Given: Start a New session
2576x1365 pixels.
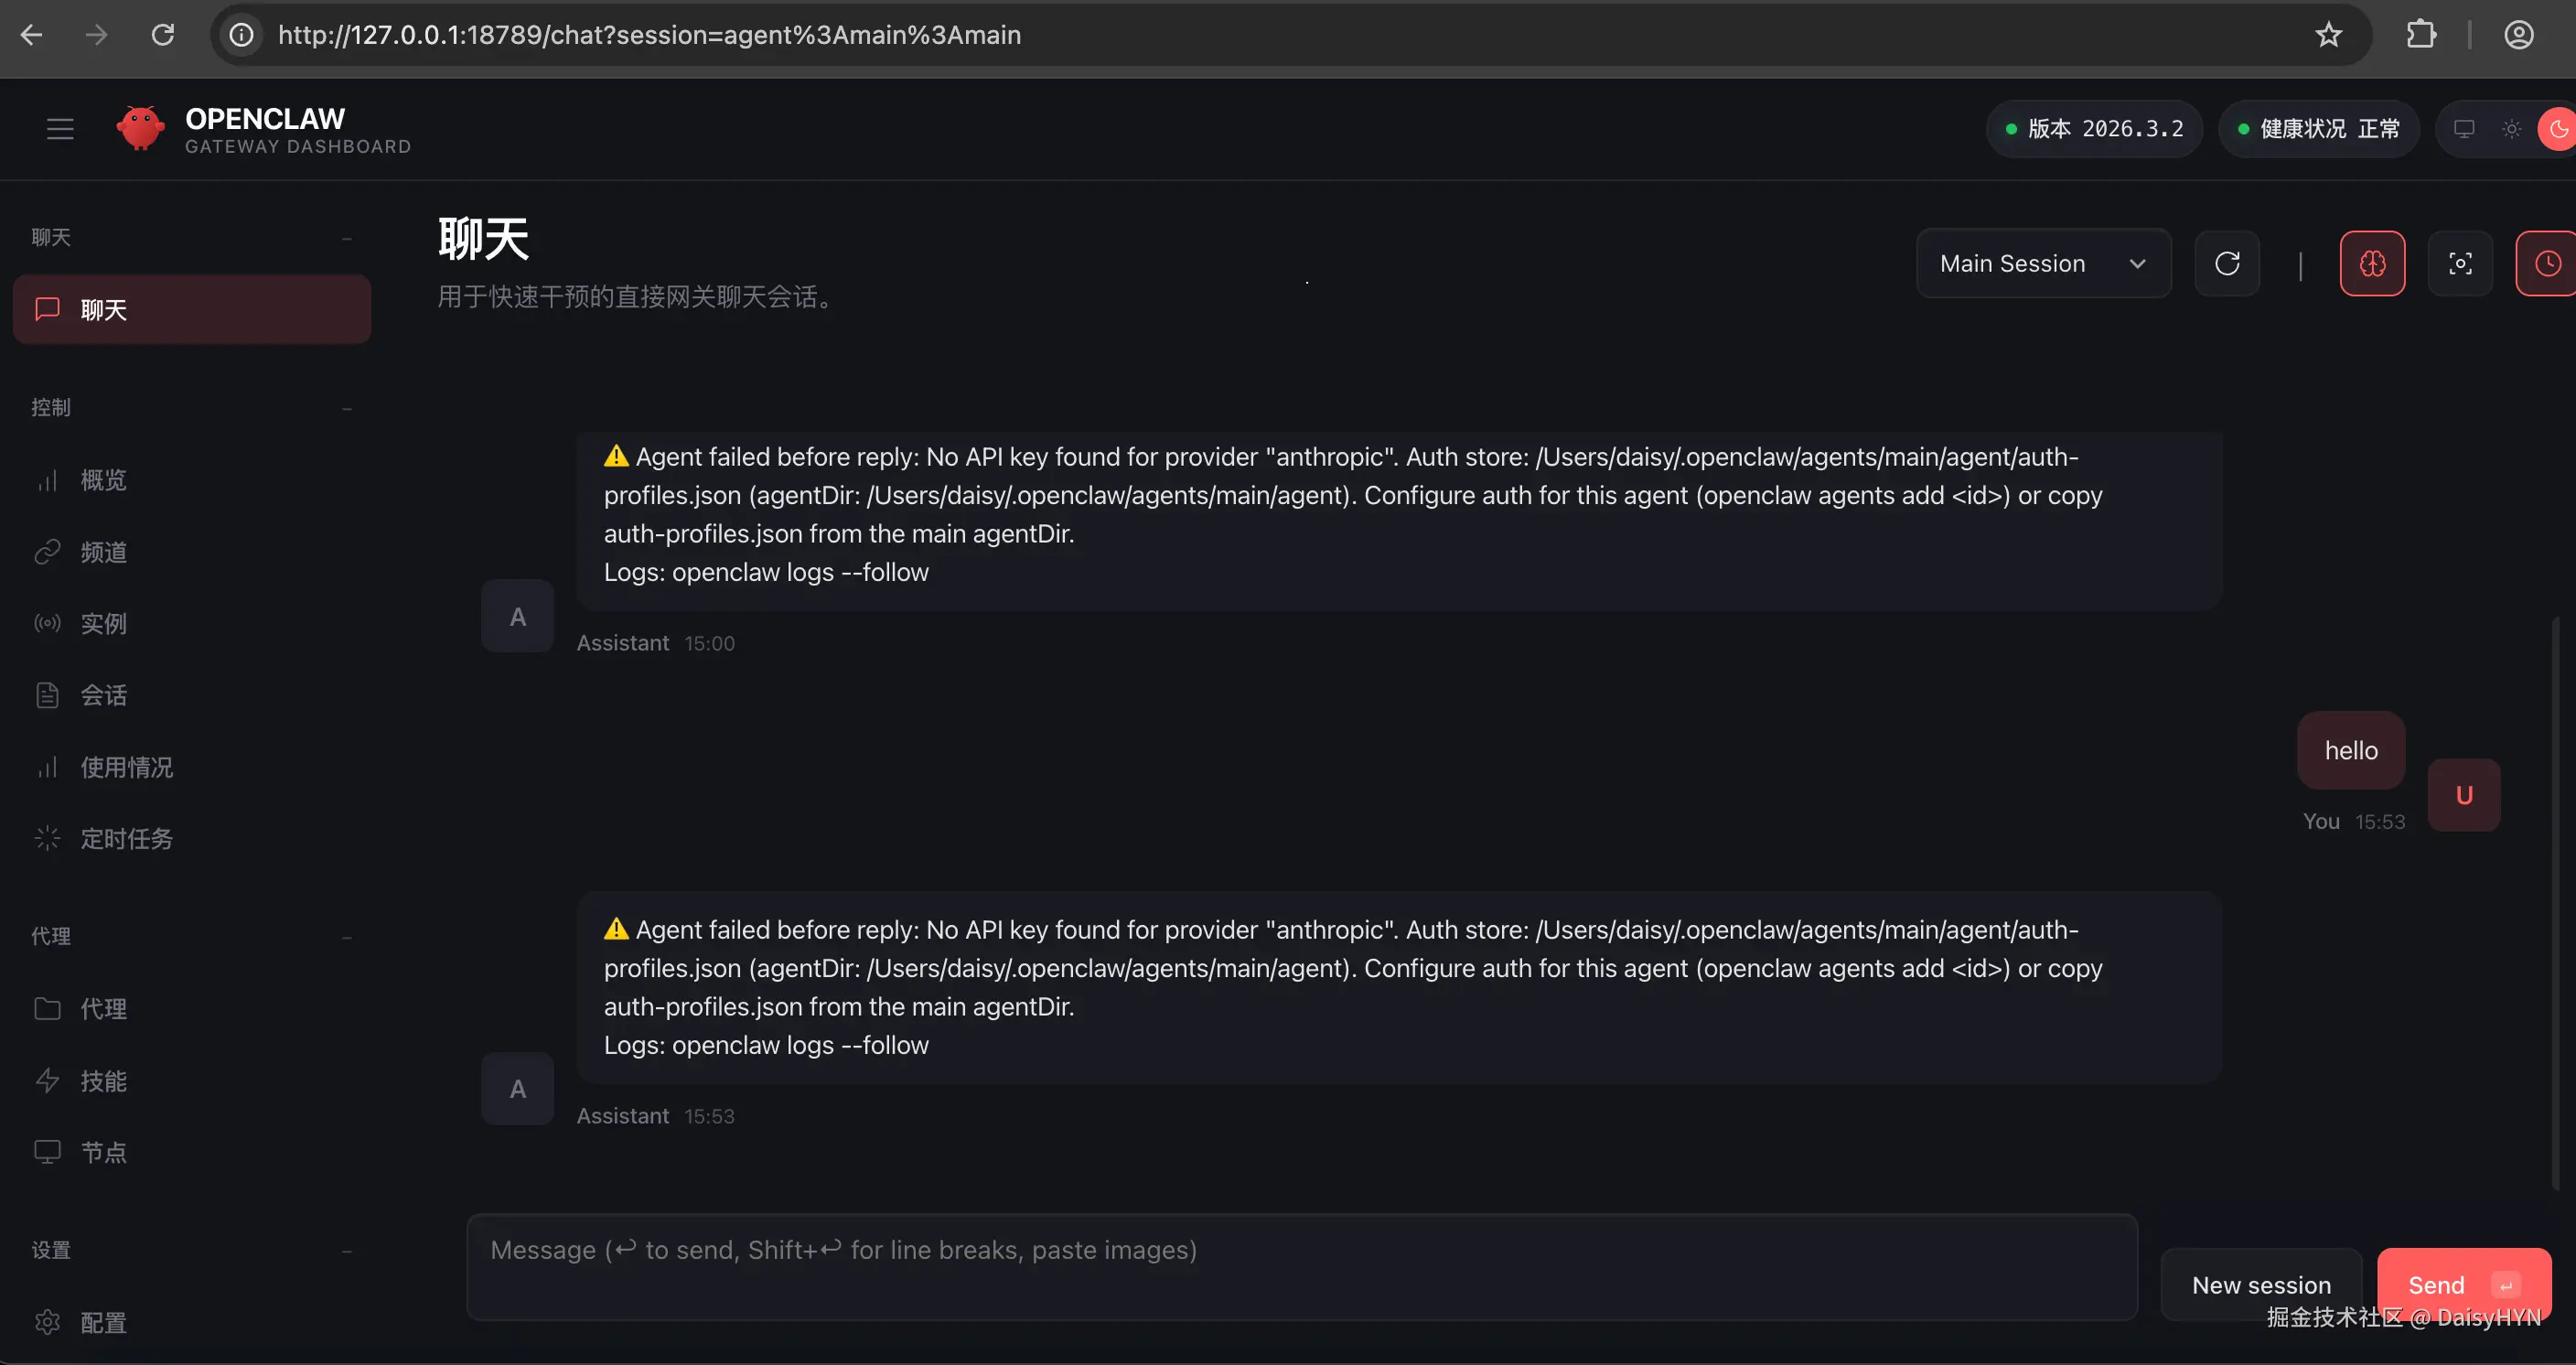Looking at the screenshot, I should 2261,1285.
